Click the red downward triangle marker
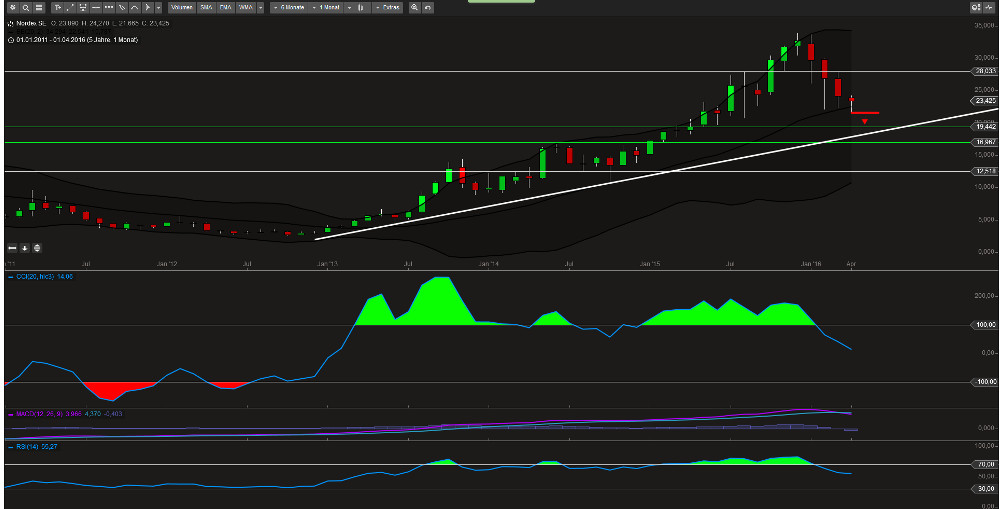This screenshot has width=1000, height=509. (x=865, y=121)
